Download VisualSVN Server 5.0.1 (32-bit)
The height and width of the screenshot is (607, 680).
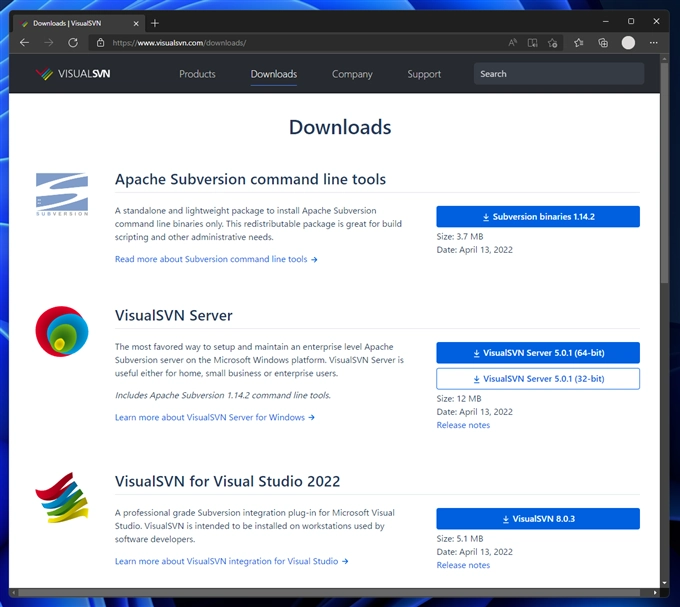pyautogui.click(x=538, y=379)
